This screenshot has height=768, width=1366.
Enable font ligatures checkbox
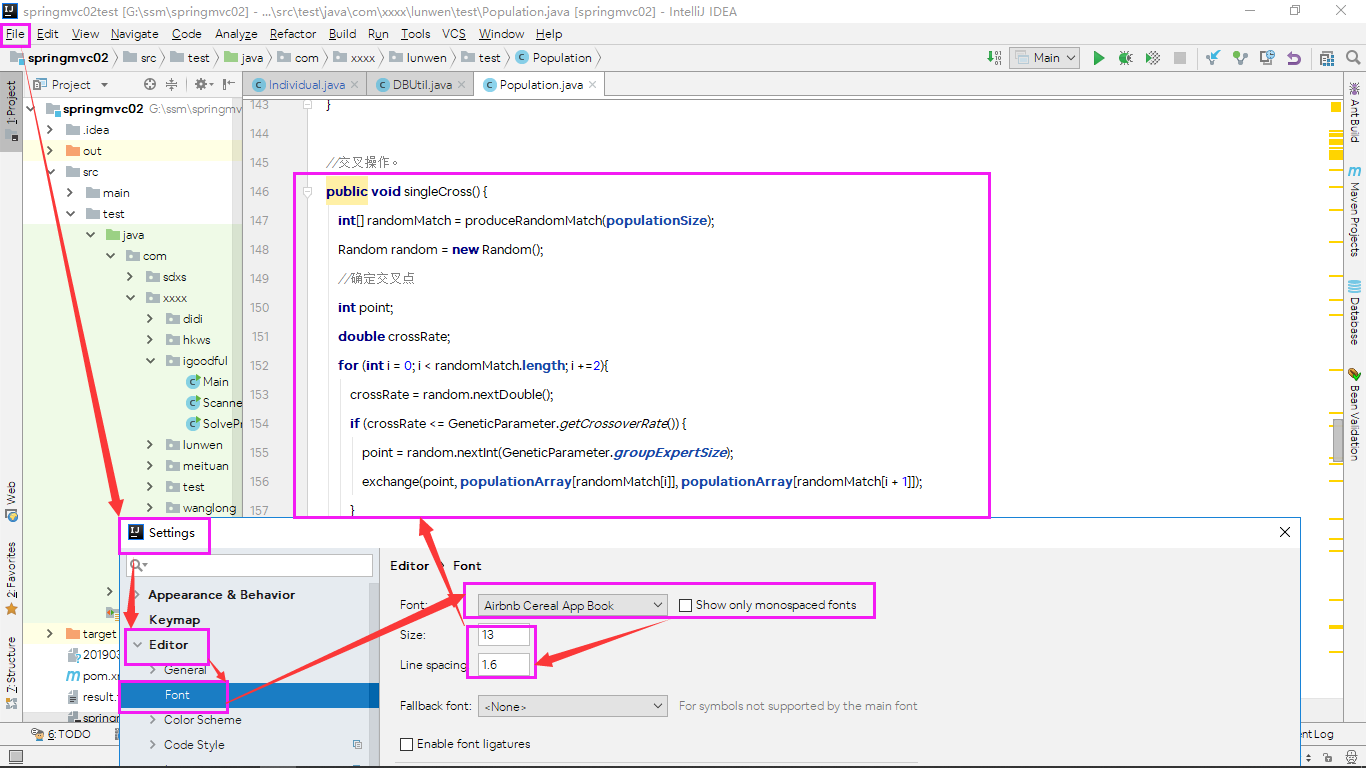point(406,744)
